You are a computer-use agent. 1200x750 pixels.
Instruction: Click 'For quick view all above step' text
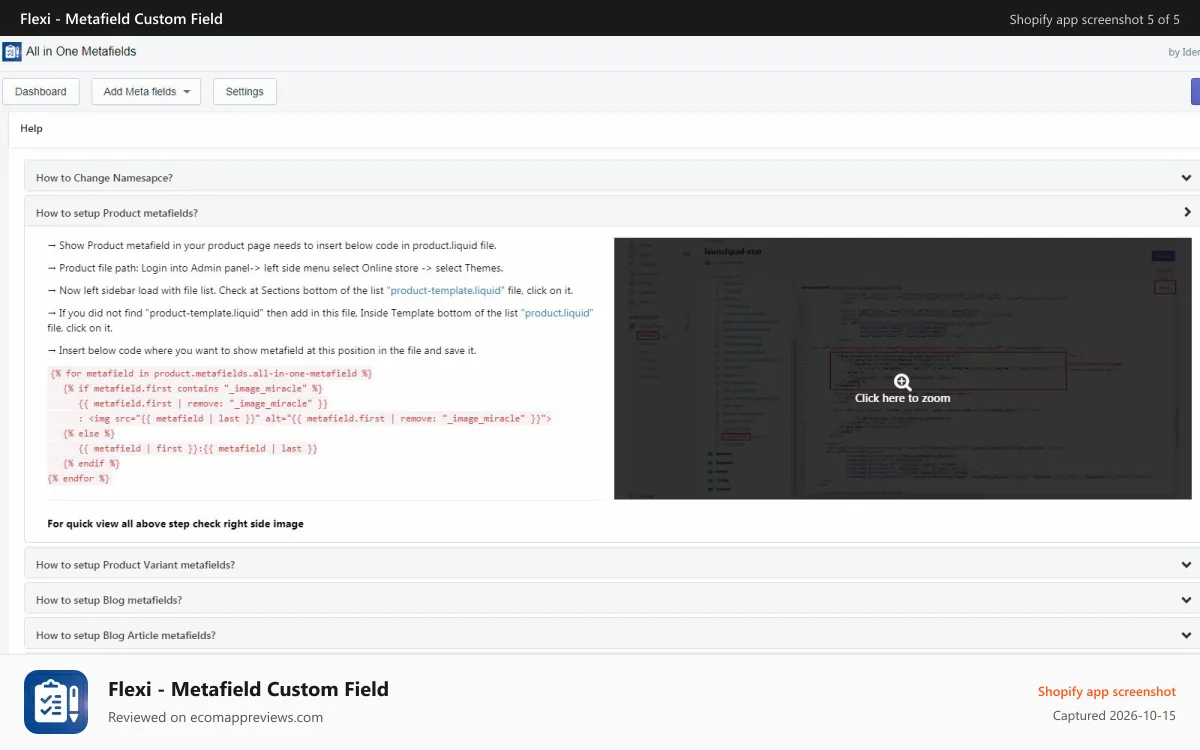click(x=175, y=524)
